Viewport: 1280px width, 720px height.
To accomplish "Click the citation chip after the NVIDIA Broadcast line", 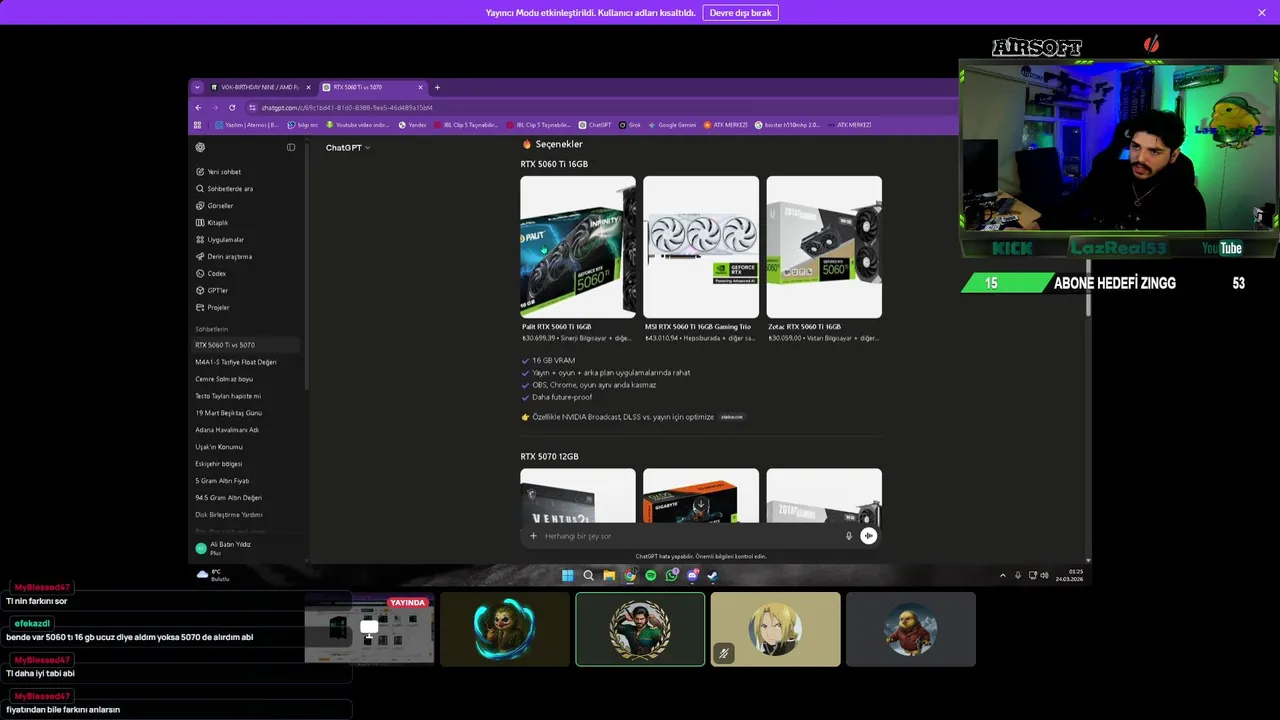I will click(x=732, y=417).
